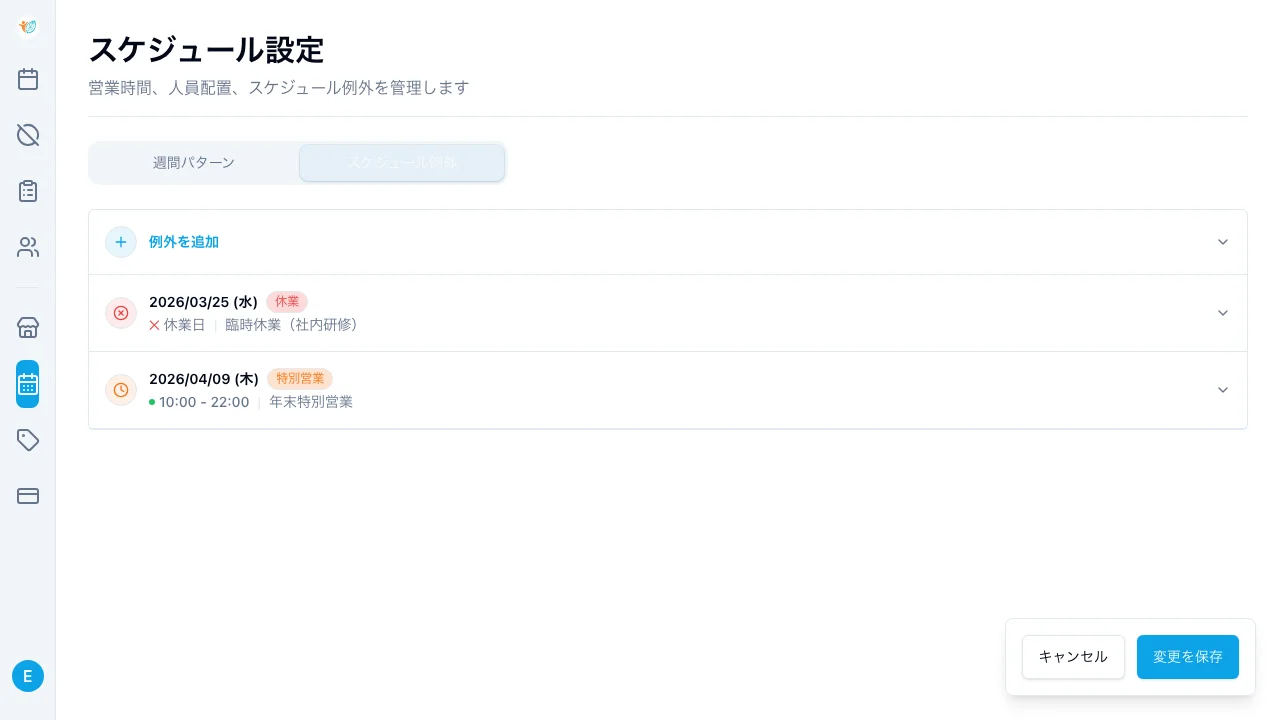The width and height of the screenshot is (1280, 720).
Task: Click the crossed-out circle sidebar icon
Action: pos(28,135)
